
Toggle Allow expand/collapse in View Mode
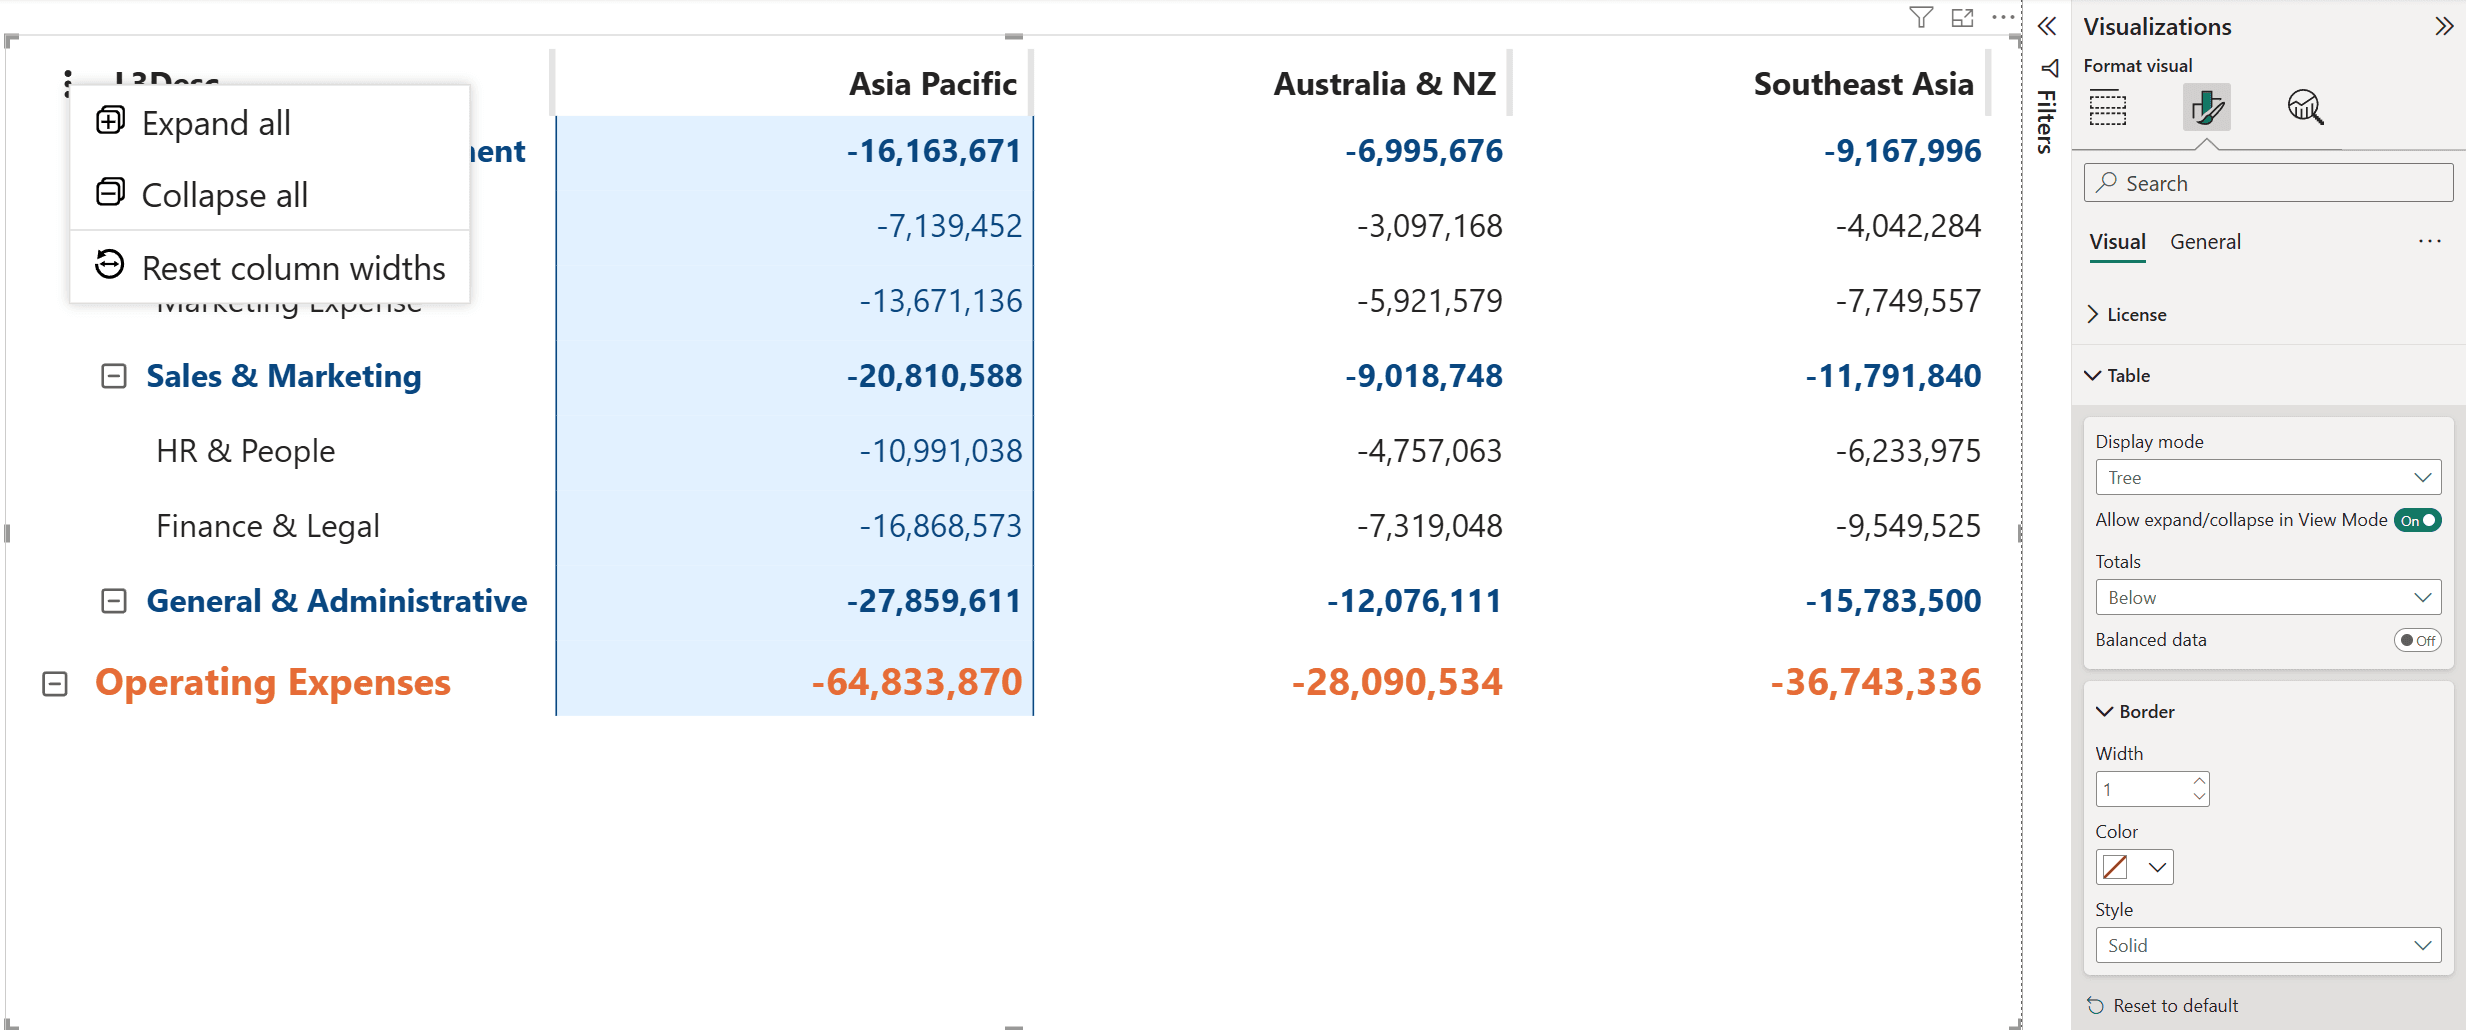tap(2417, 520)
